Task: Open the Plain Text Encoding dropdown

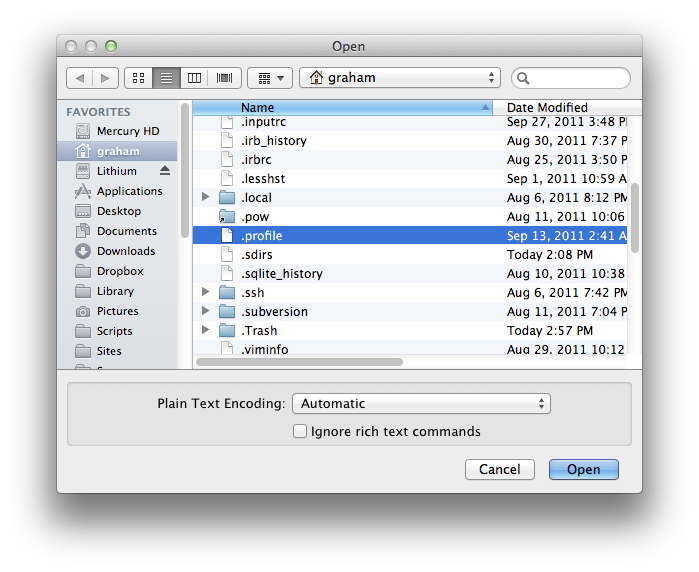Action: [x=421, y=404]
